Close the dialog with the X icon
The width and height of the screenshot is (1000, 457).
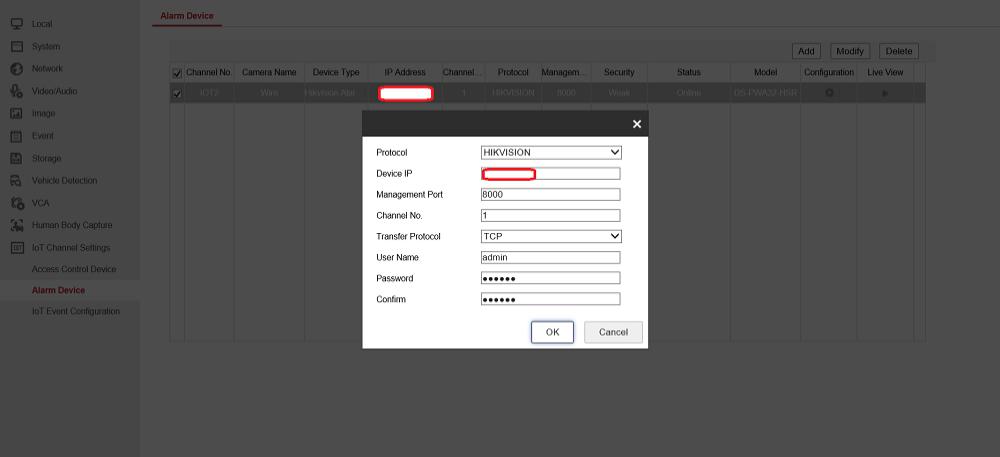(x=637, y=124)
